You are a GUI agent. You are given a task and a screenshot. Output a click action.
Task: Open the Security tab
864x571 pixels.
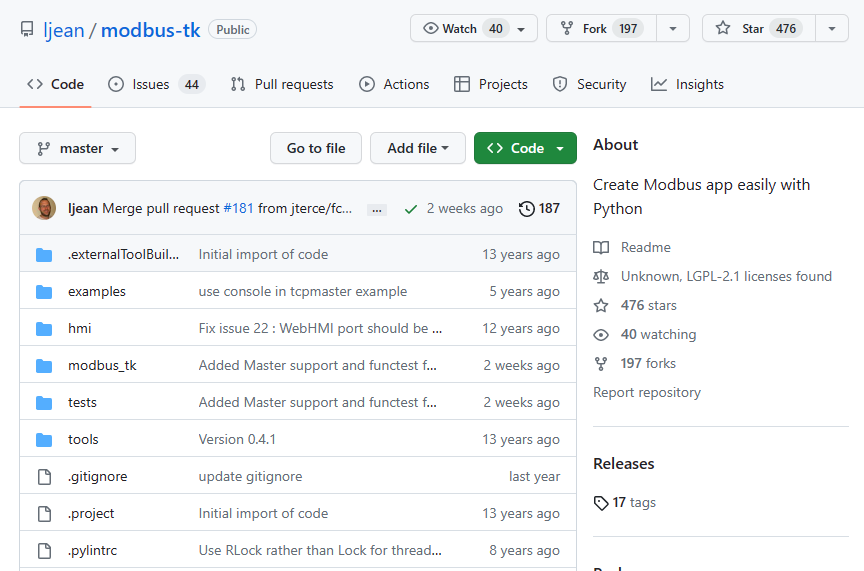pyautogui.click(x=589, y=84)
